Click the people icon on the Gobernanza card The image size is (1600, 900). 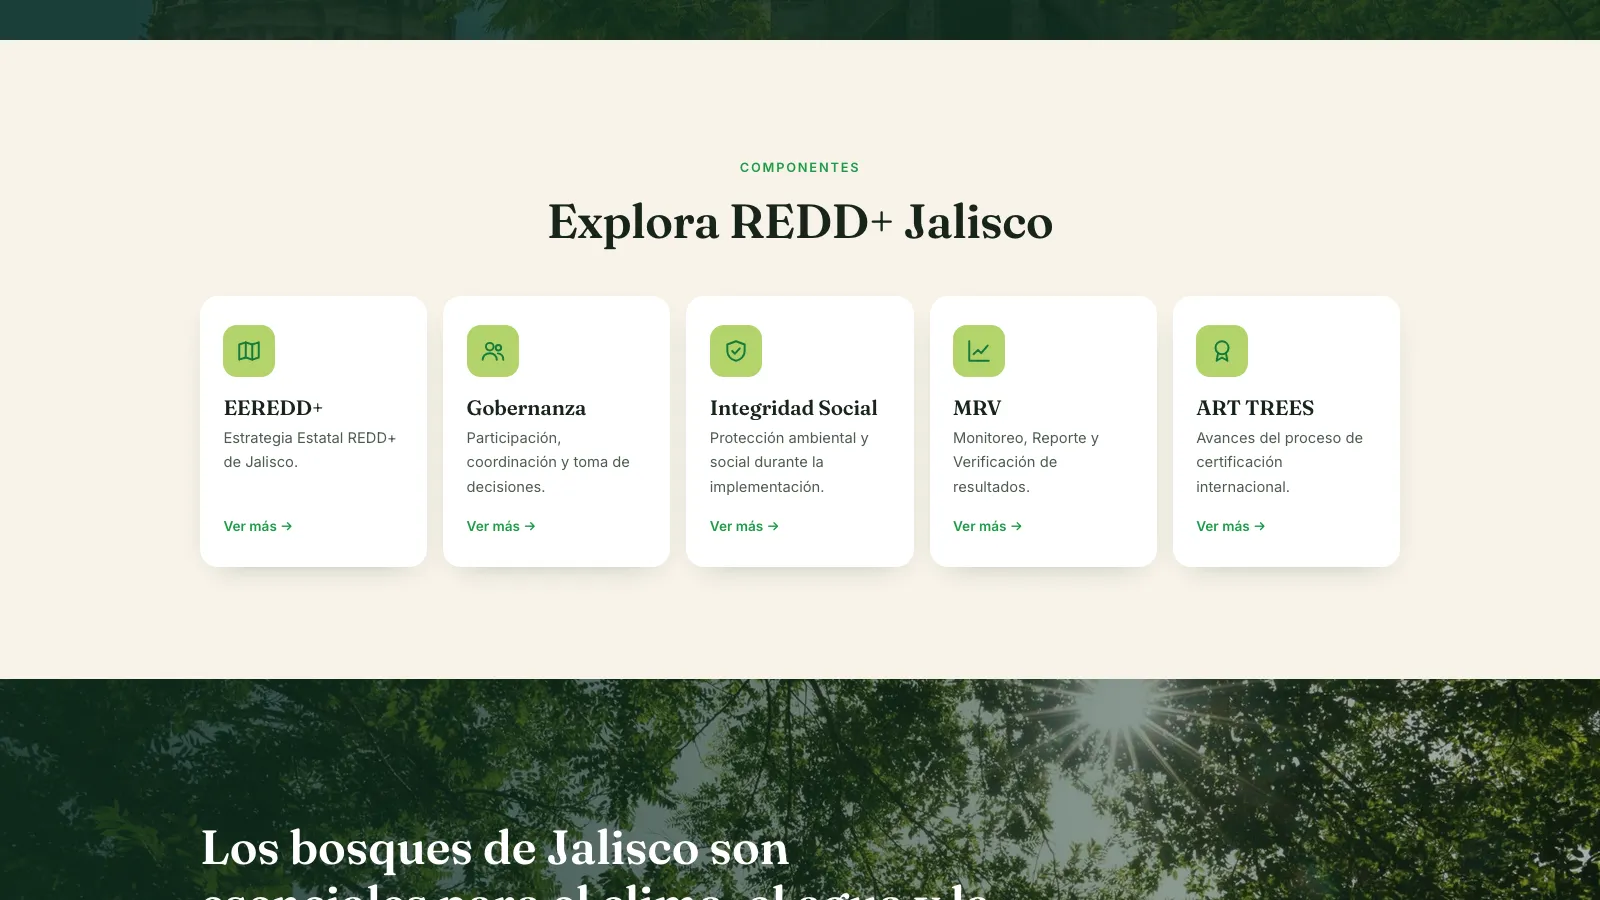[x=493, y=351]
